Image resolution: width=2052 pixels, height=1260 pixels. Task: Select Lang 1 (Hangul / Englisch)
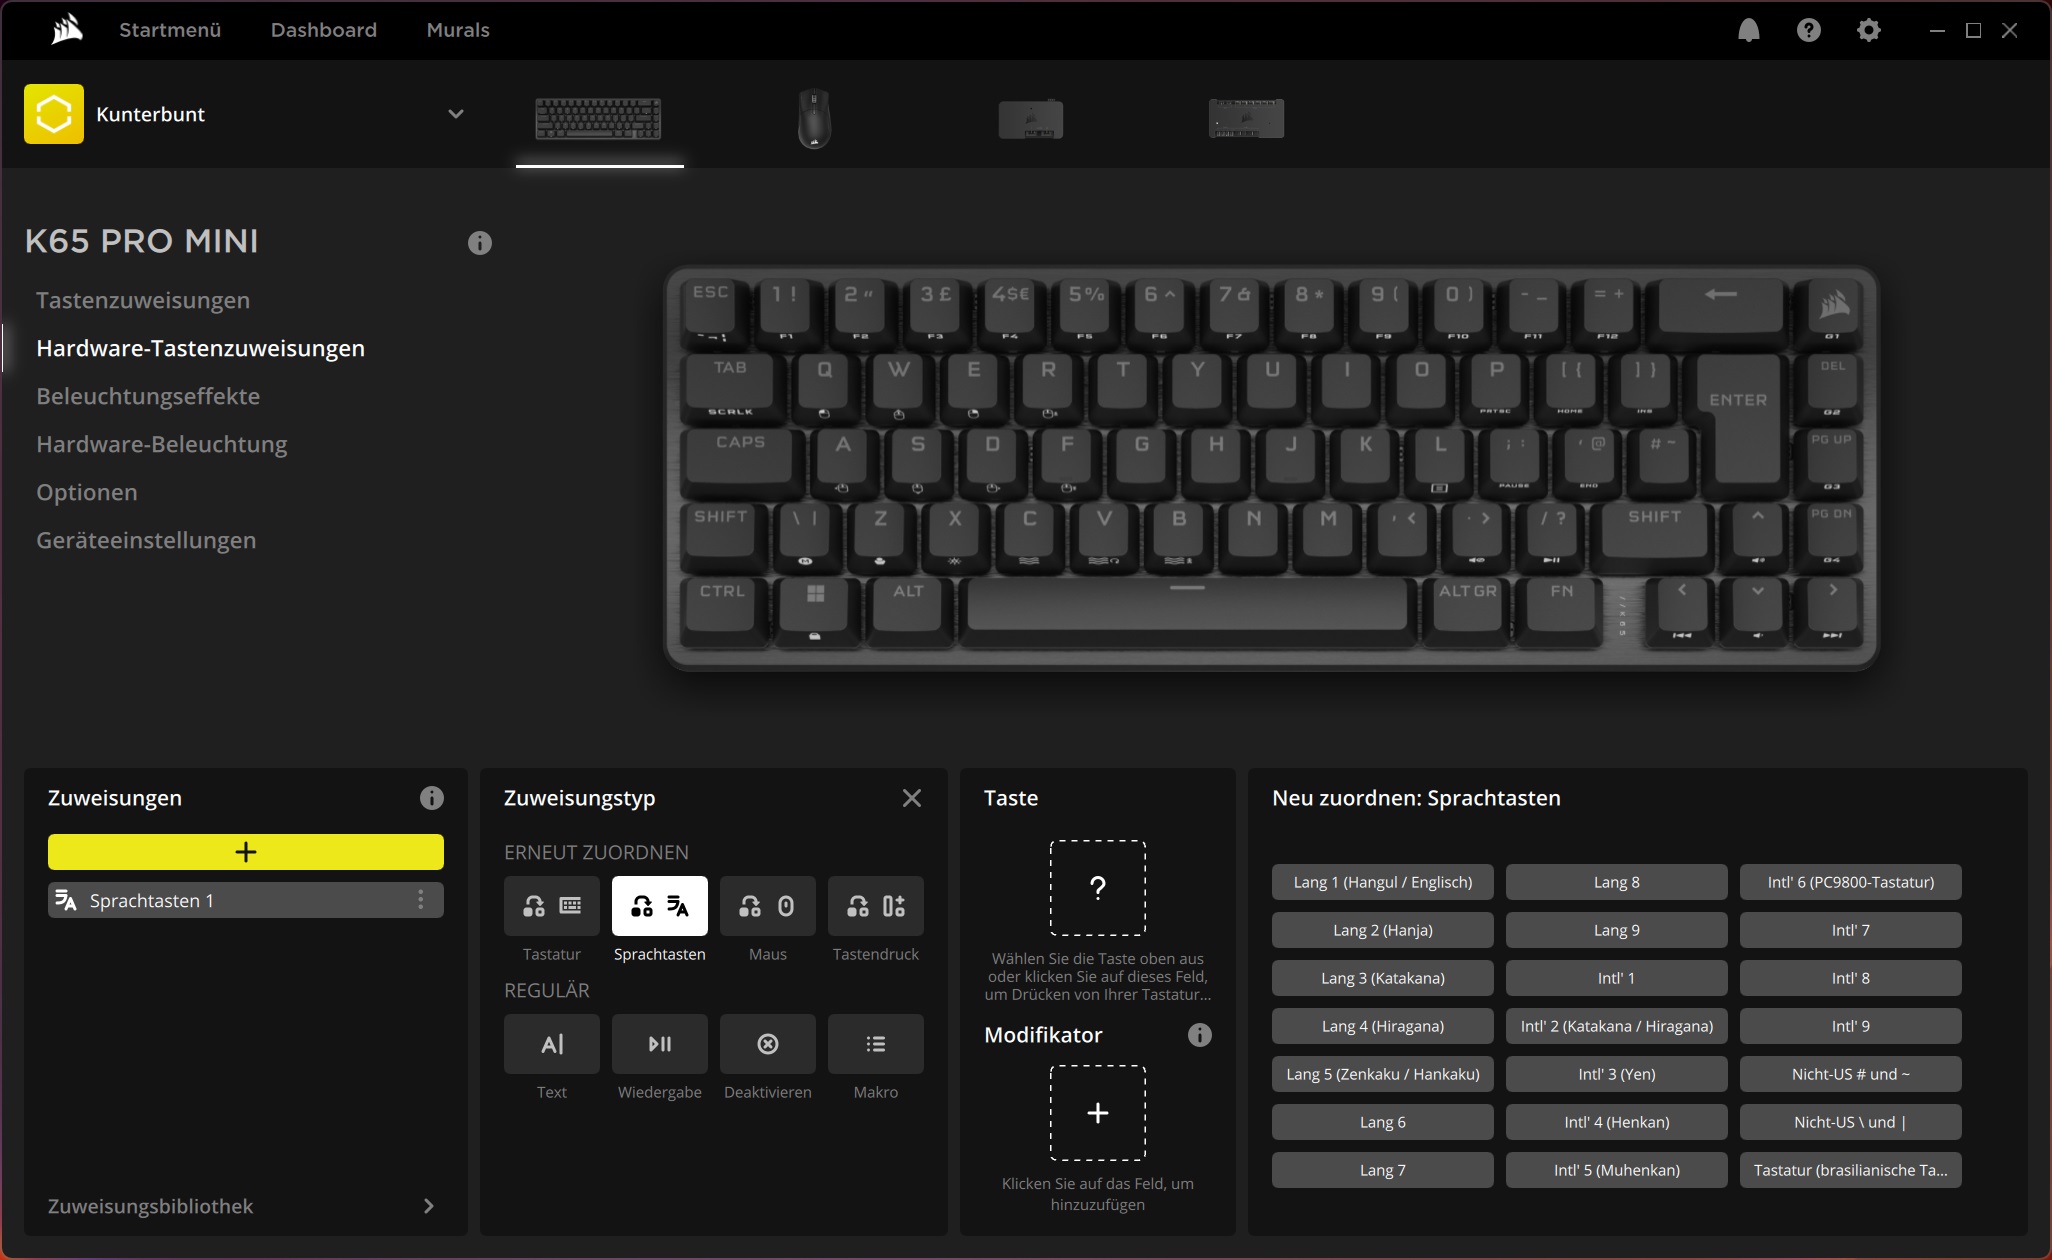(1383, 882)
